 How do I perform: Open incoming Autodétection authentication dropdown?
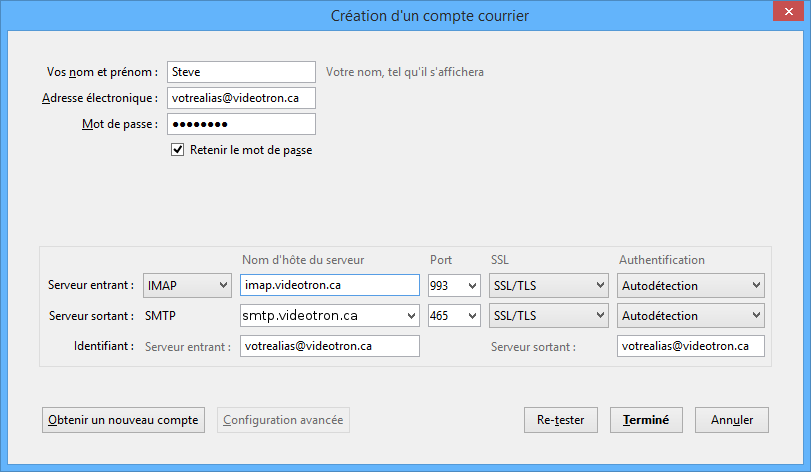tap(690, 285)
